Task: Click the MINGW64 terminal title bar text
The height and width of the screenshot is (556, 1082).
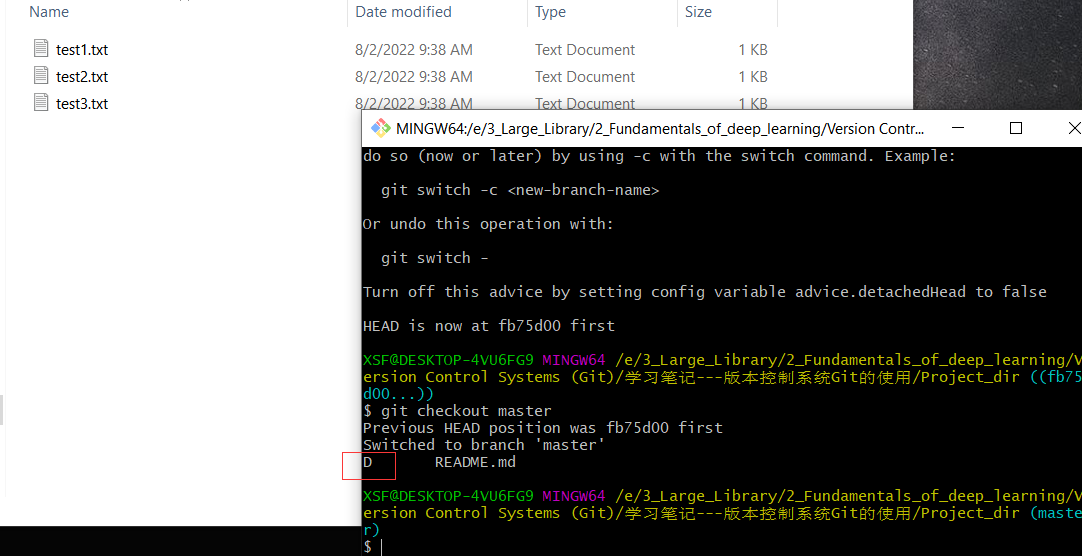Action: (x=660, y=128)
